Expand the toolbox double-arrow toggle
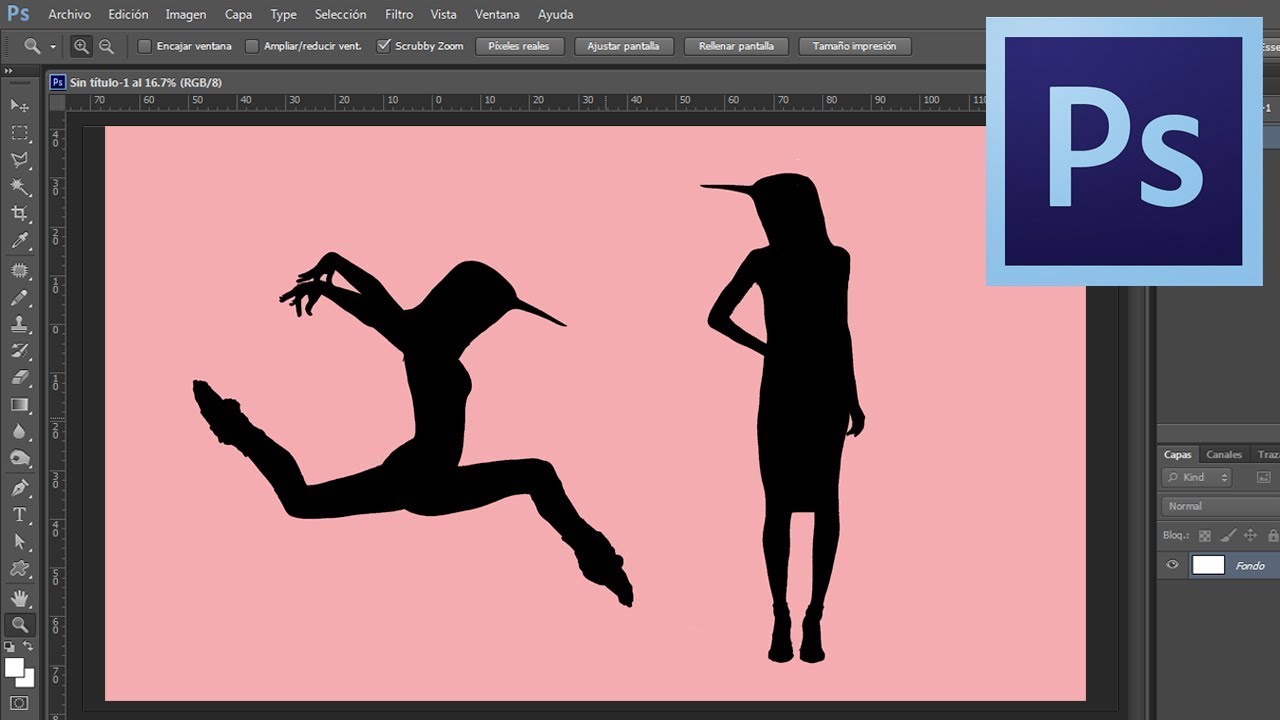Screen dimensions: 1280x720 pyautogui.click(x=8, y=71)
